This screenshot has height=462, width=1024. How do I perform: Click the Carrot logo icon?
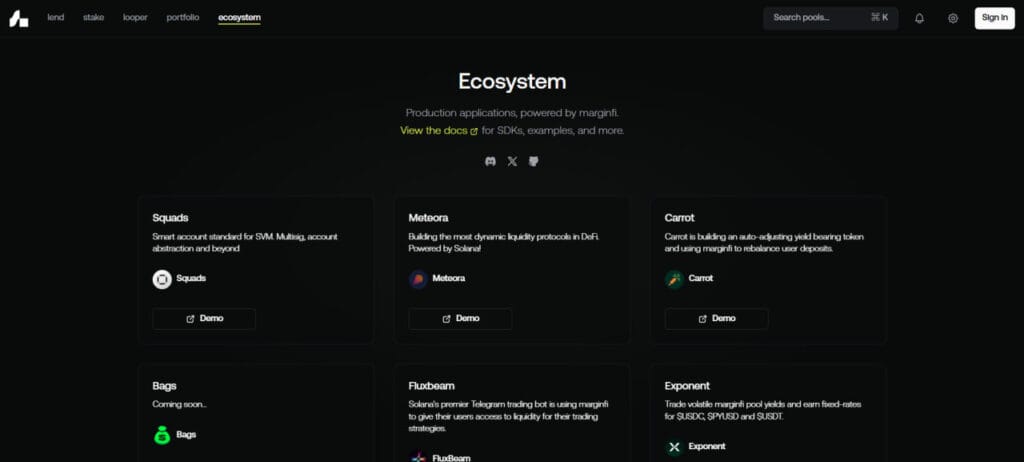point(674,279)
